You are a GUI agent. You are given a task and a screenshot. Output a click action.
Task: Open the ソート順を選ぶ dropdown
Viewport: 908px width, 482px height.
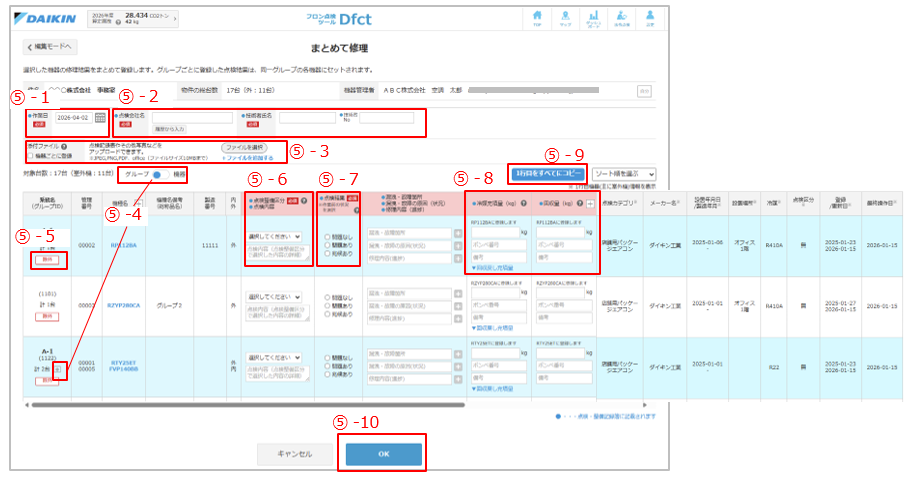[x=623, y=174]
